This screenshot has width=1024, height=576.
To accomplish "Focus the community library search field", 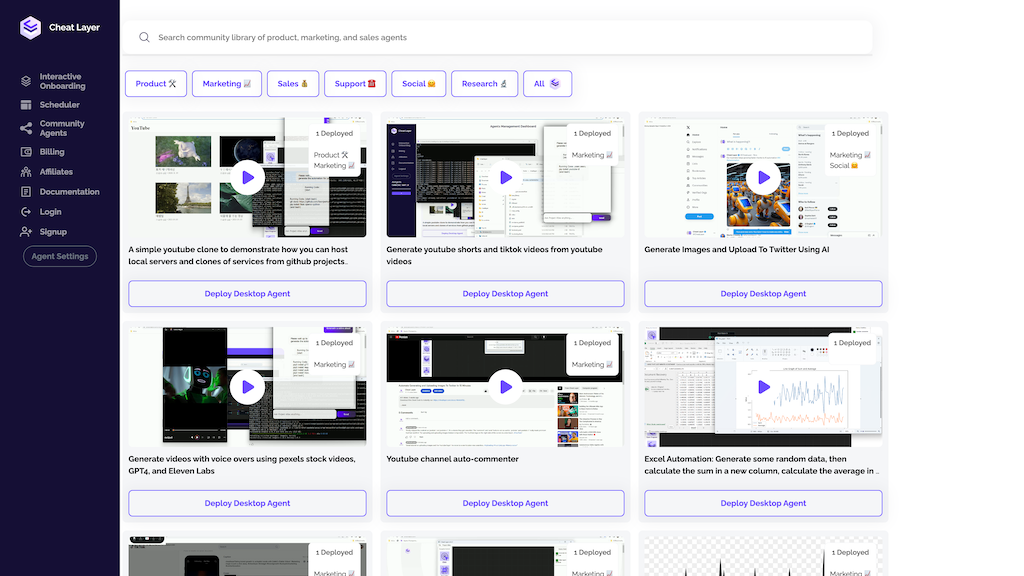I will 500,38.
